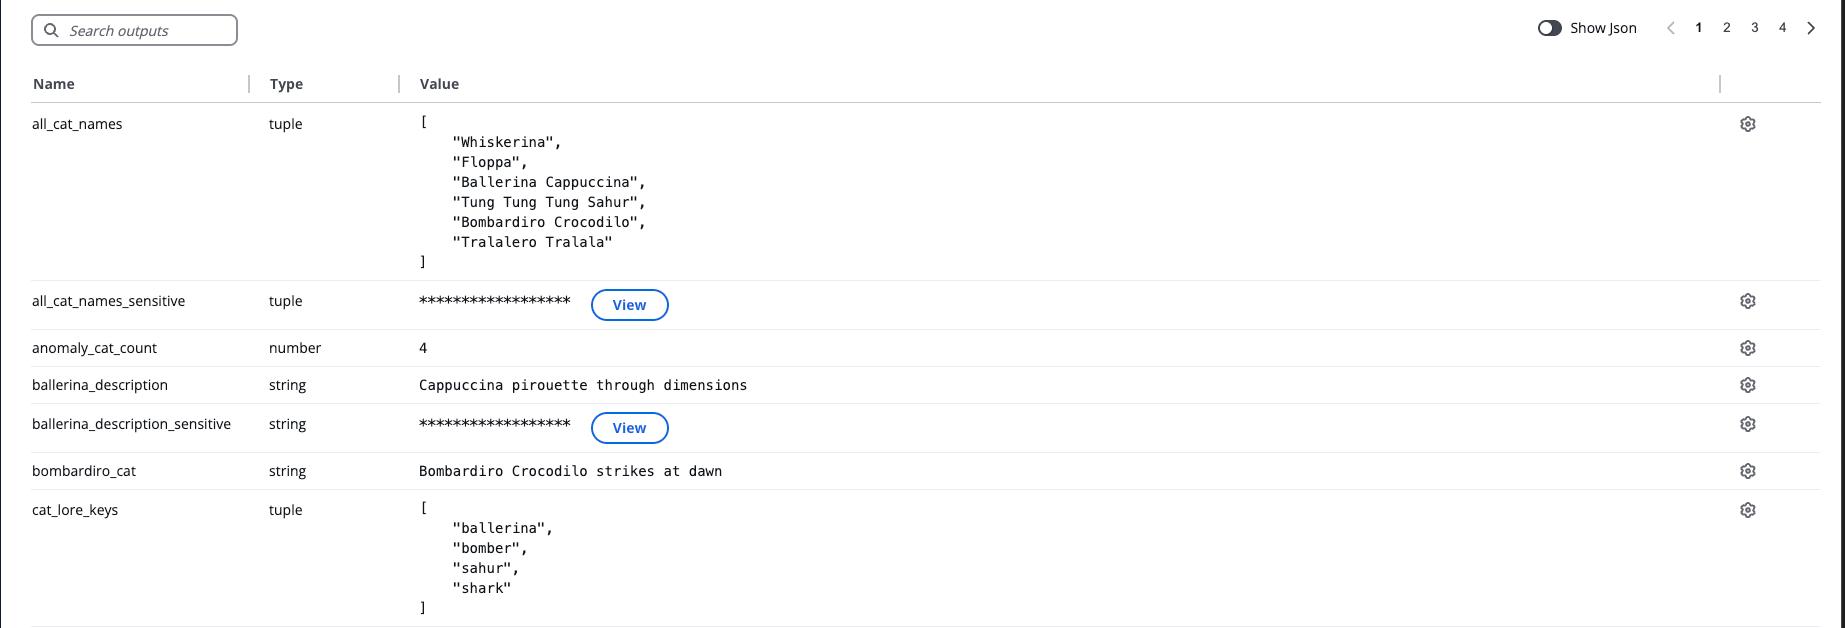Click the search magnifier icon
1845x628 pixels.
tap(52, 31)
